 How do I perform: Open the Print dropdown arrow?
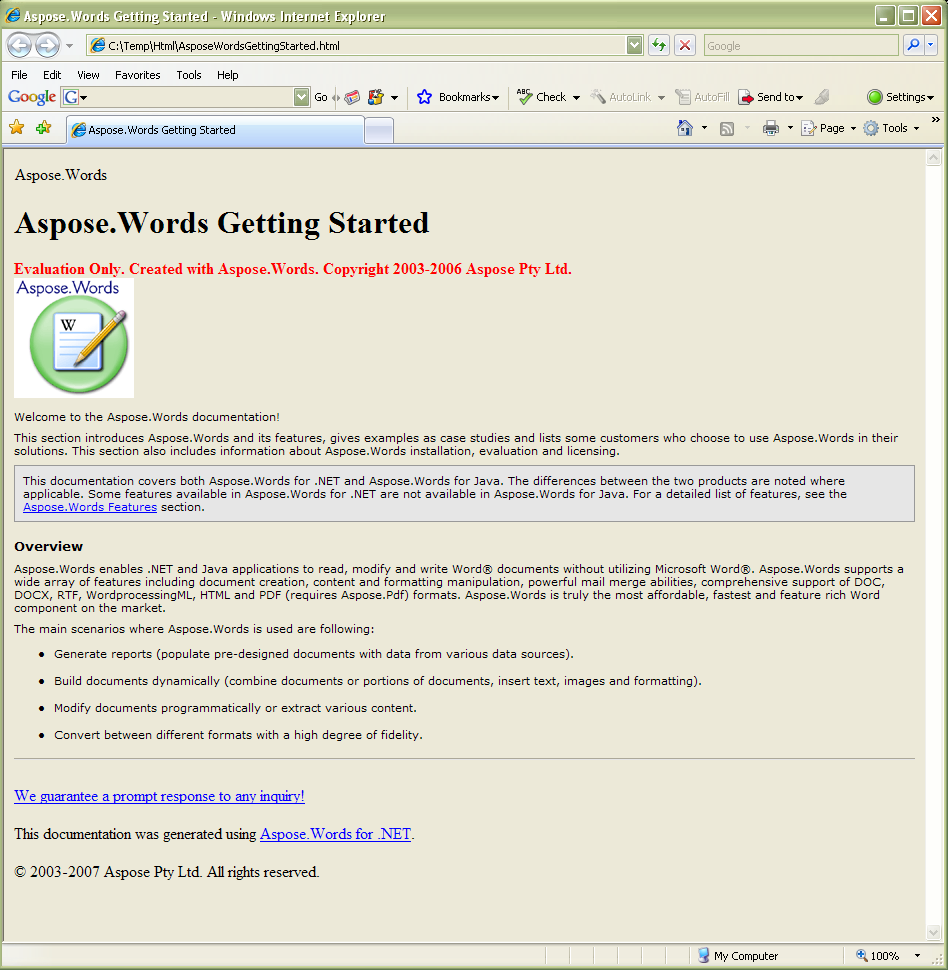790,128
